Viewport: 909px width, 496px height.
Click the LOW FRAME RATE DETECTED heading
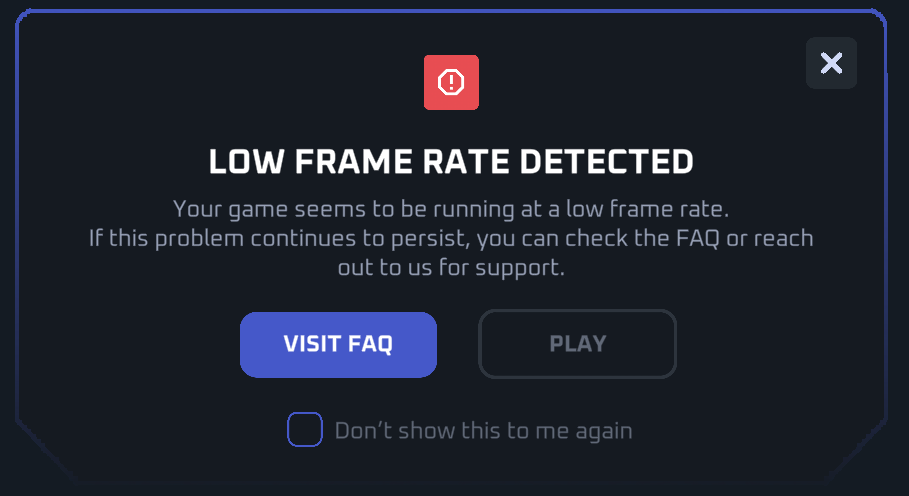click(451, 162)
